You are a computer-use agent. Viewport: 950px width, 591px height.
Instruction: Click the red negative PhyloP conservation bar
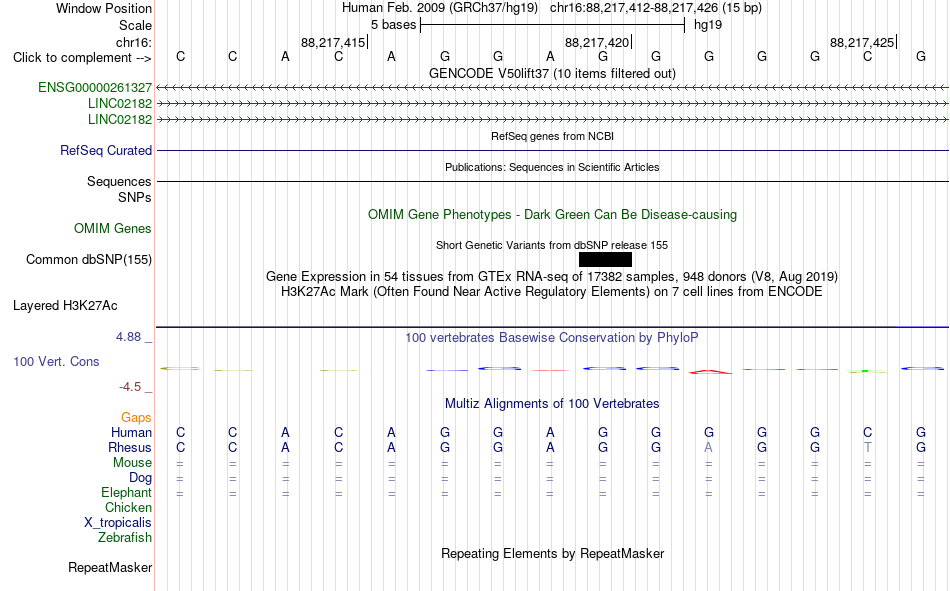[709, 372]
